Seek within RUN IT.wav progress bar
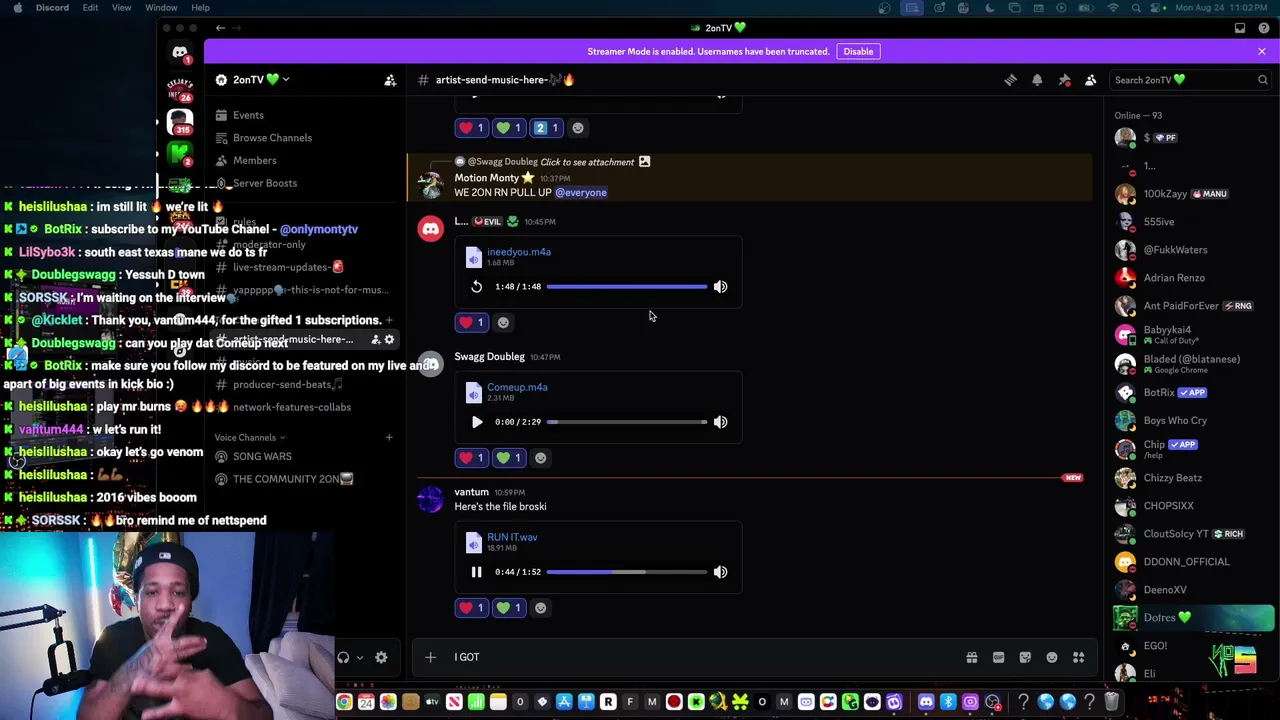Viewport: 1280px width, 720px height. click(x=626, y=572)
